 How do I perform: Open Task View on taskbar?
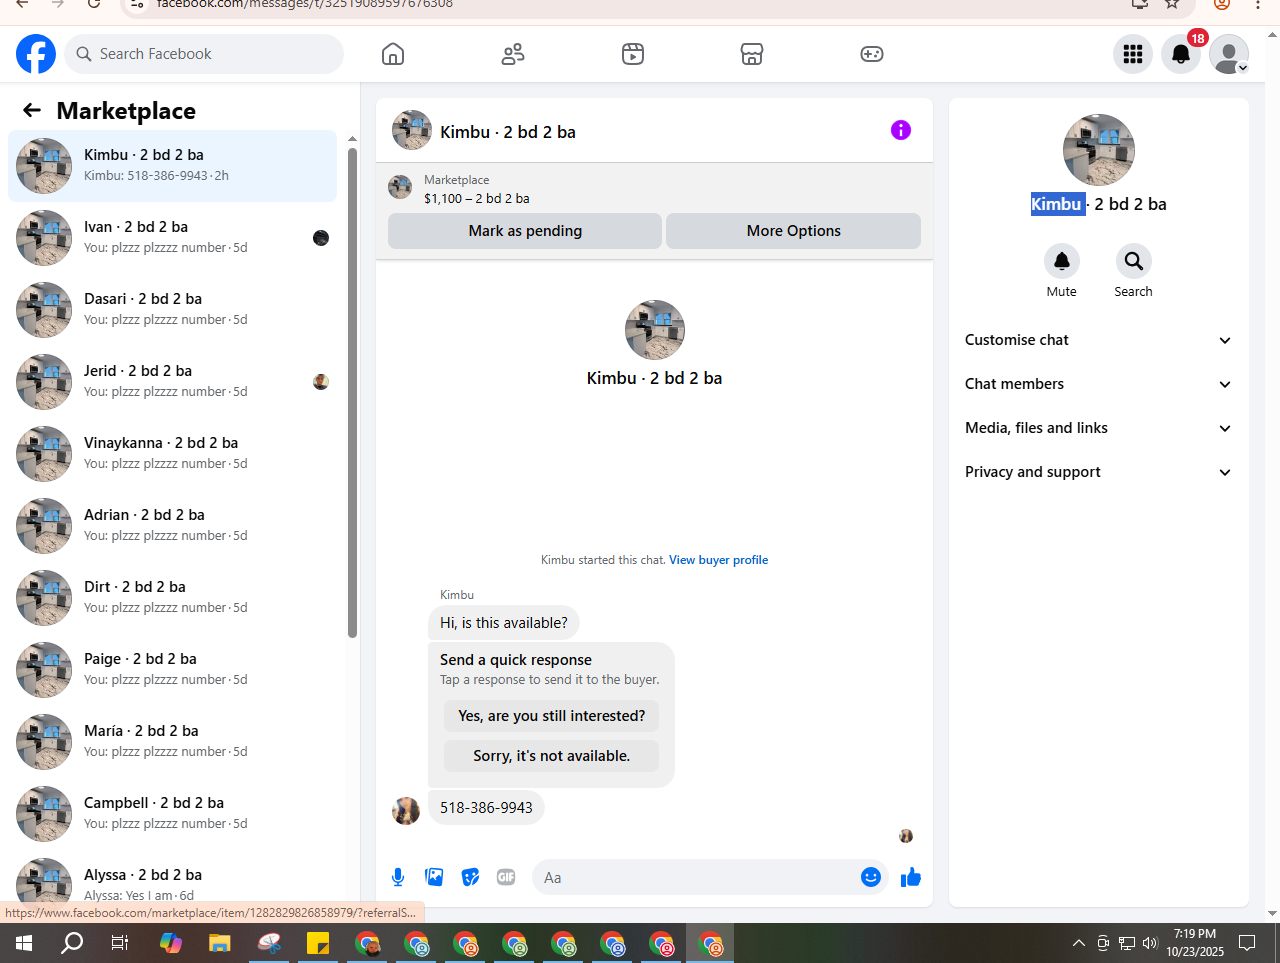click(x=120, y=943)
